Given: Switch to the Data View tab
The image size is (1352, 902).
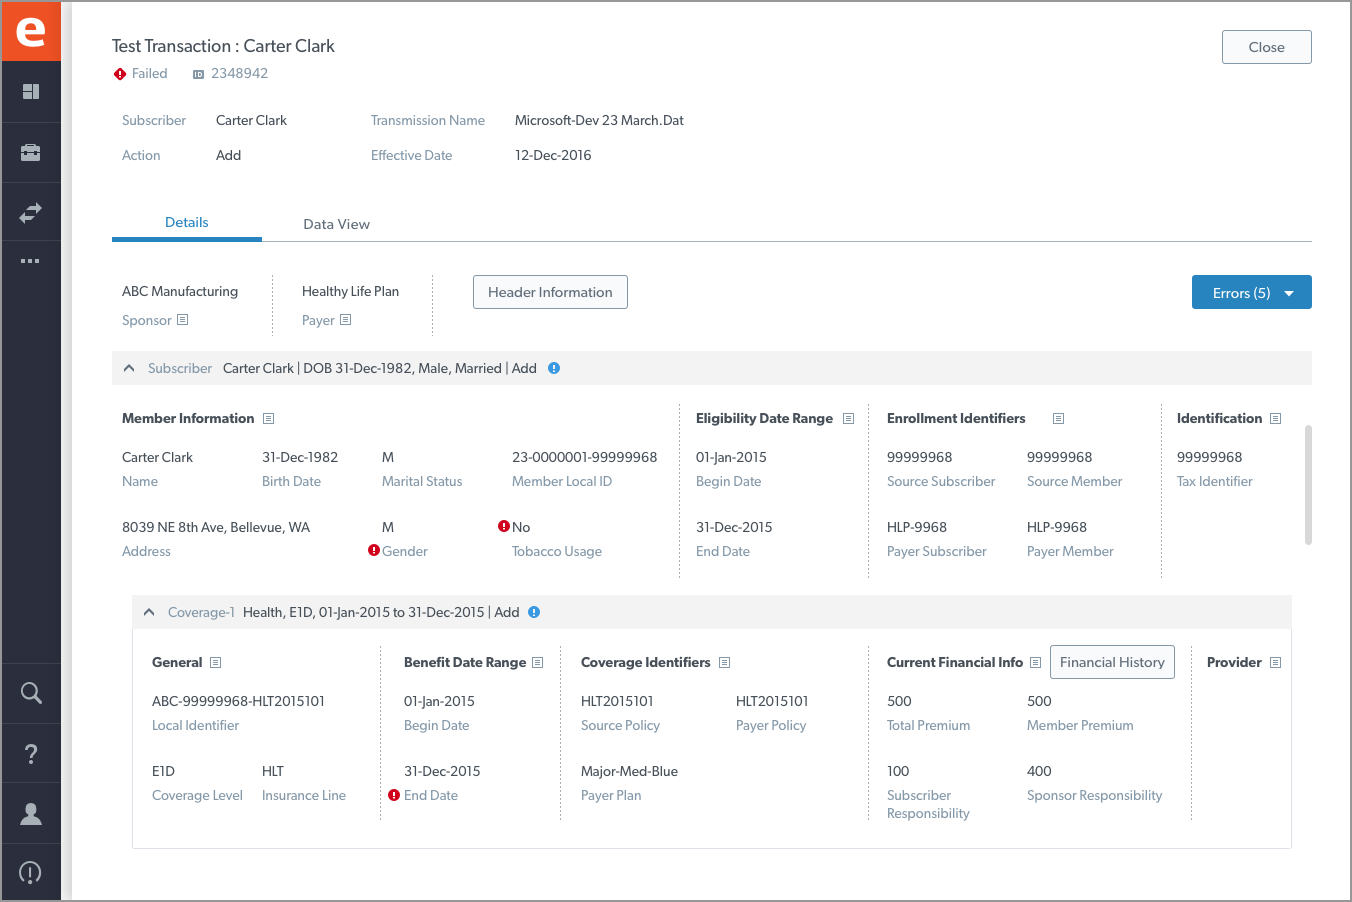Looking at the screenshot, I should [x=336, y=224].
